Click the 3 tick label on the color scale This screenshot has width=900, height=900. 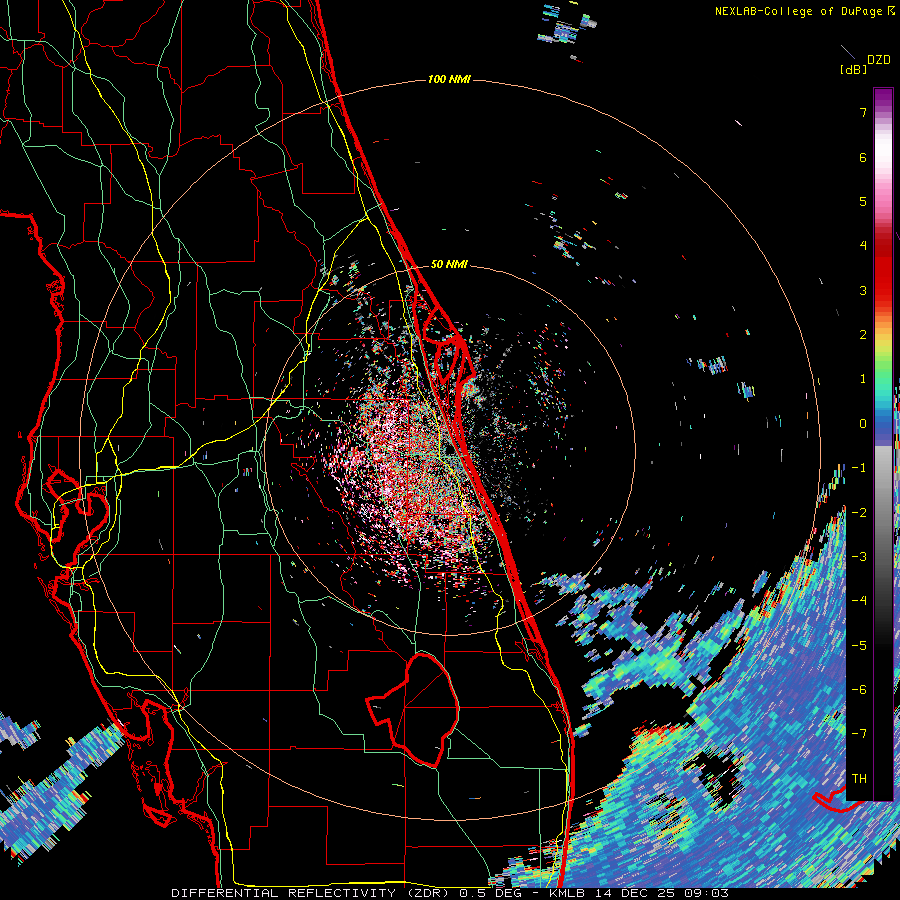863,290
